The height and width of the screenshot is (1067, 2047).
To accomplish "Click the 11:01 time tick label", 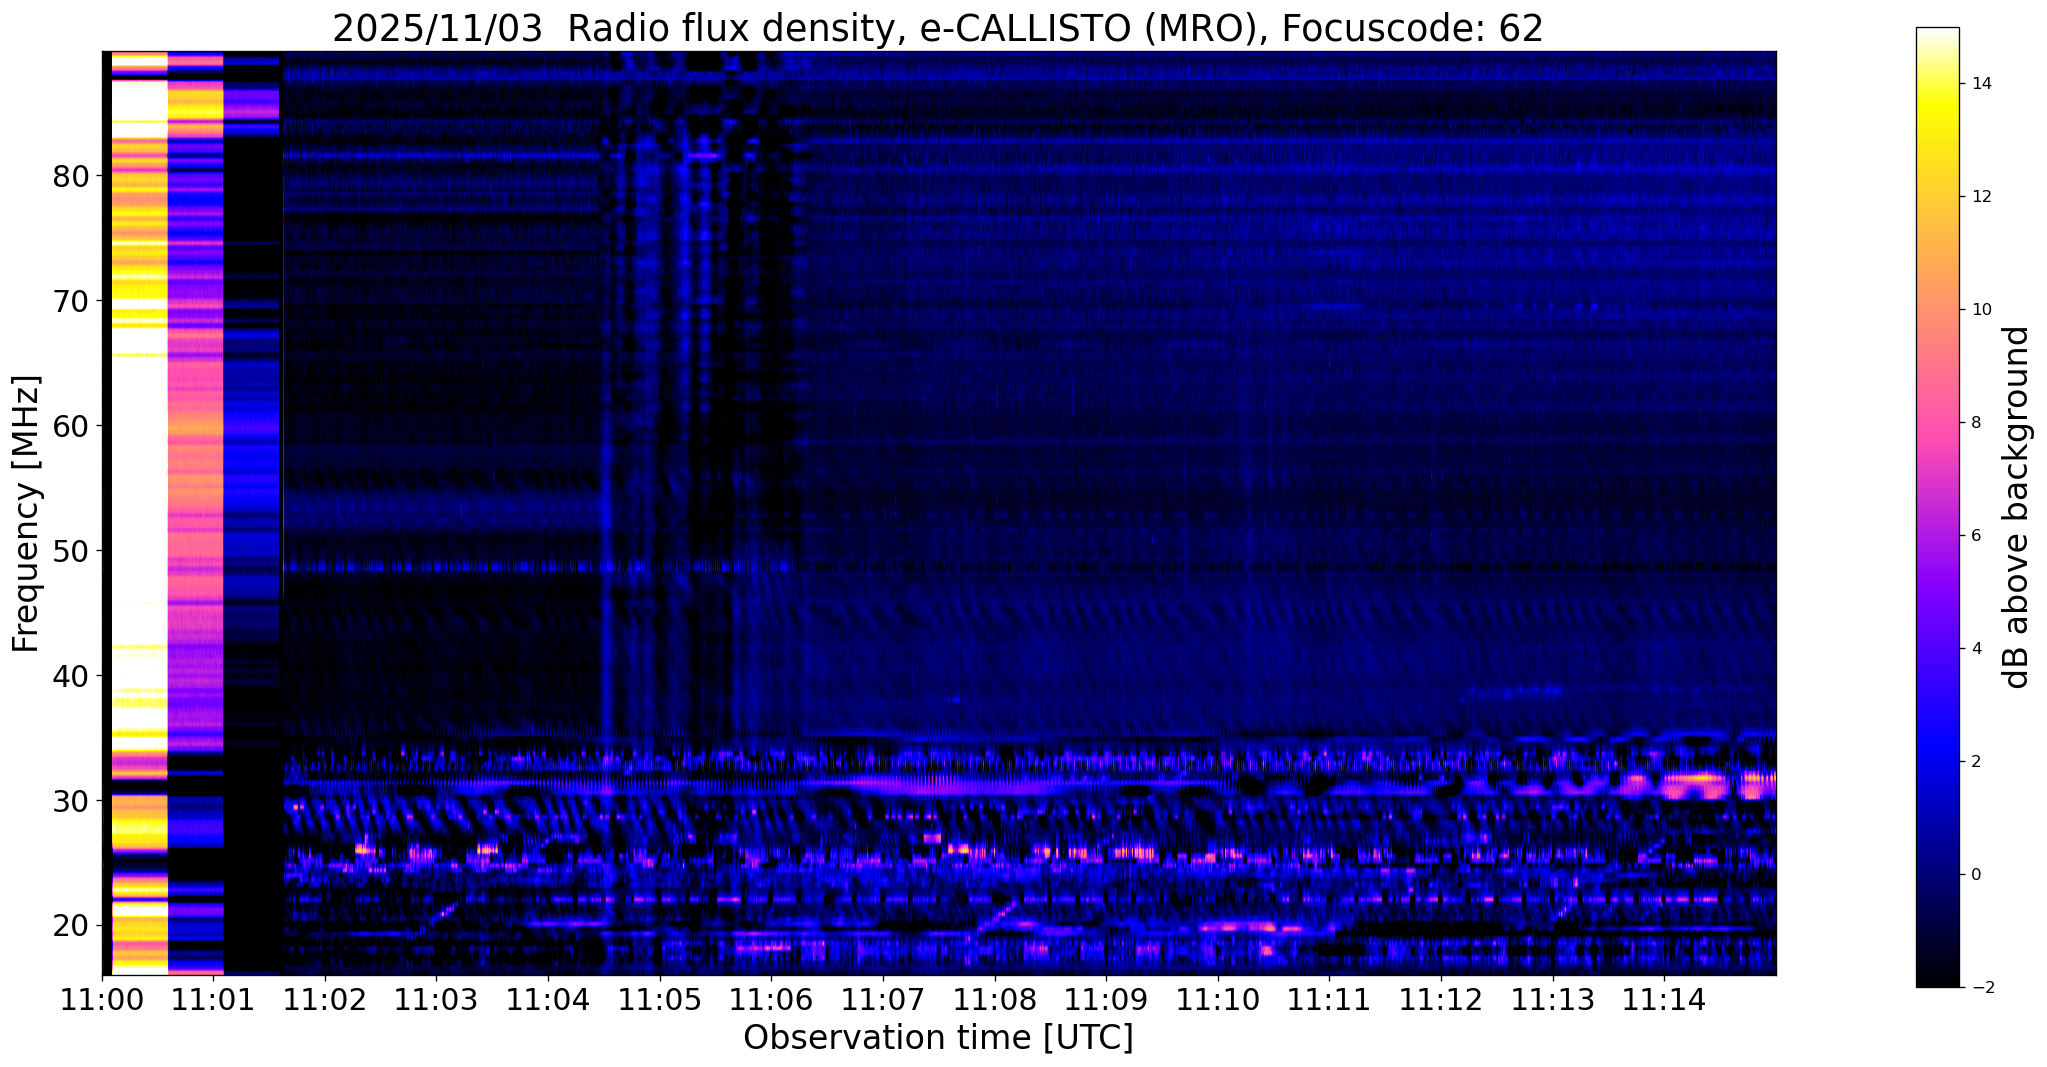I will (x=213, y=1000).
